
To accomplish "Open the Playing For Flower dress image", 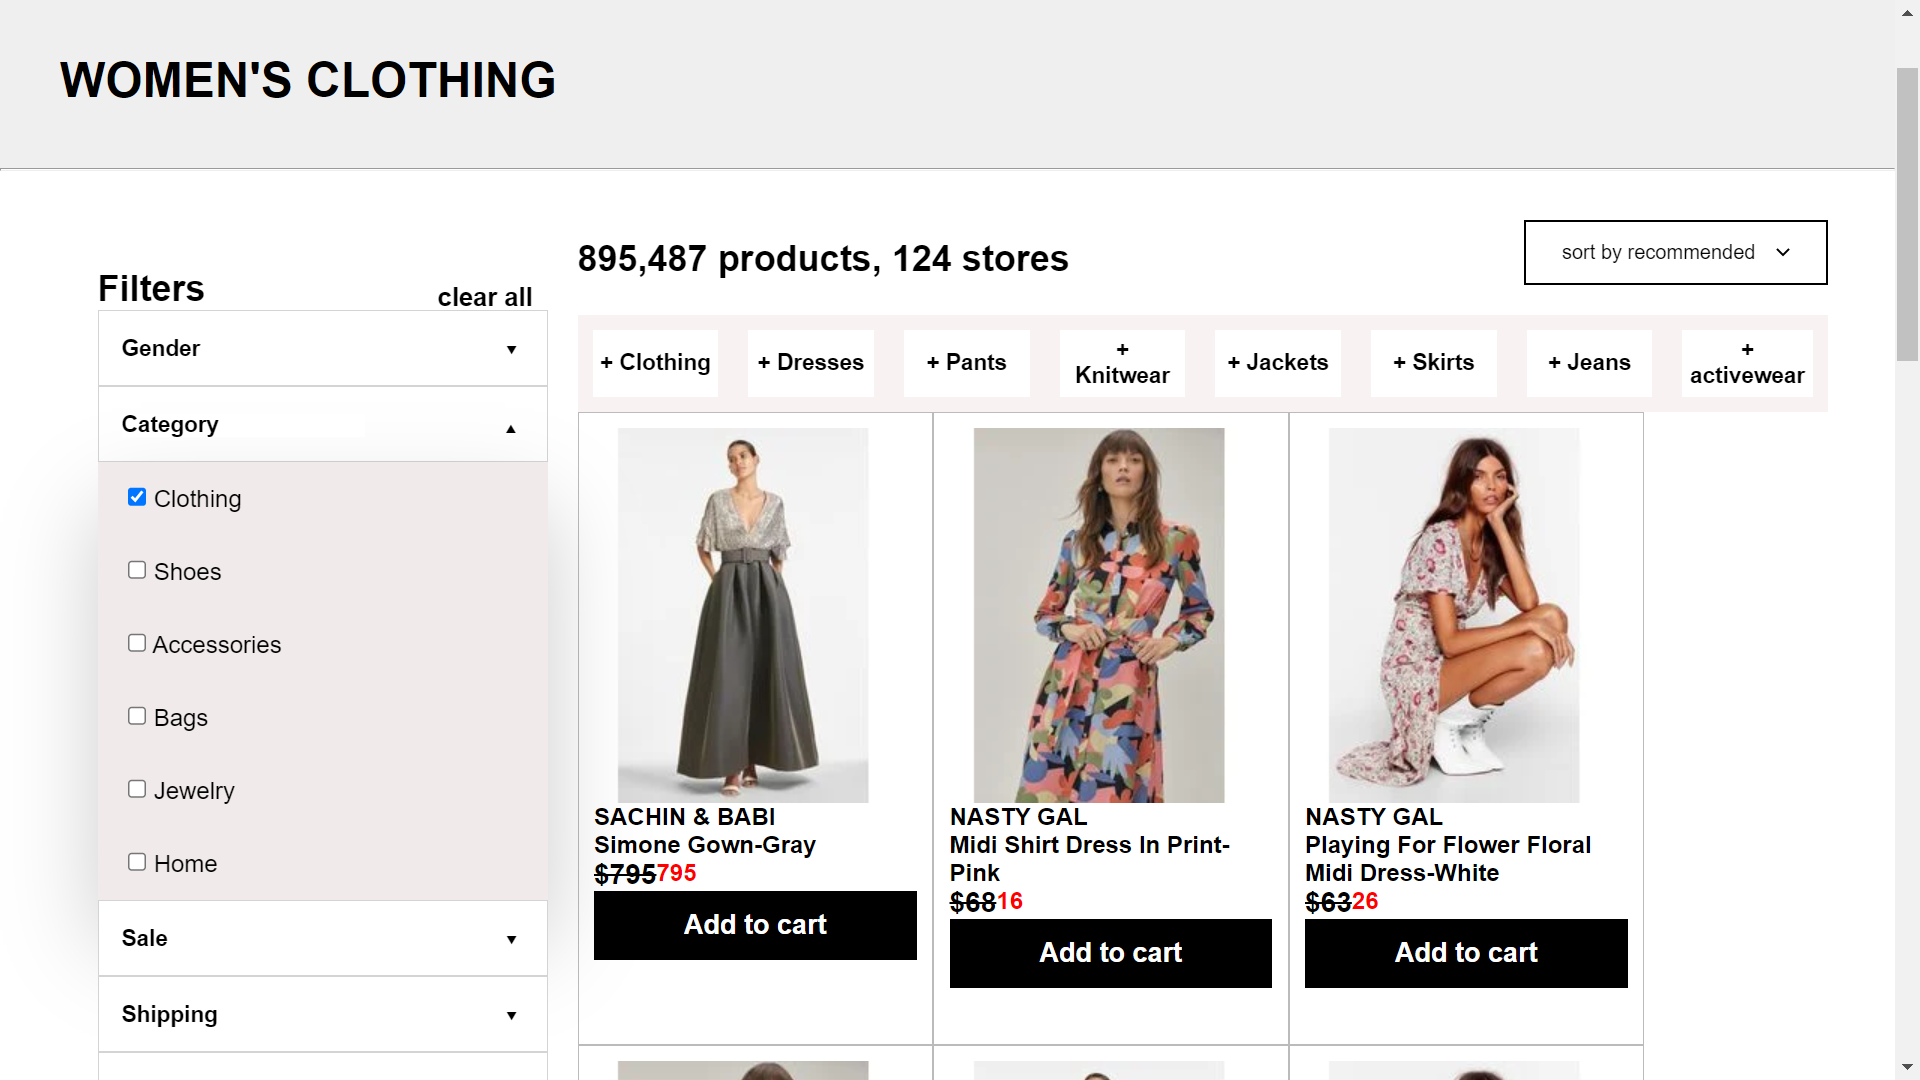I will [x=1453, y=615].
